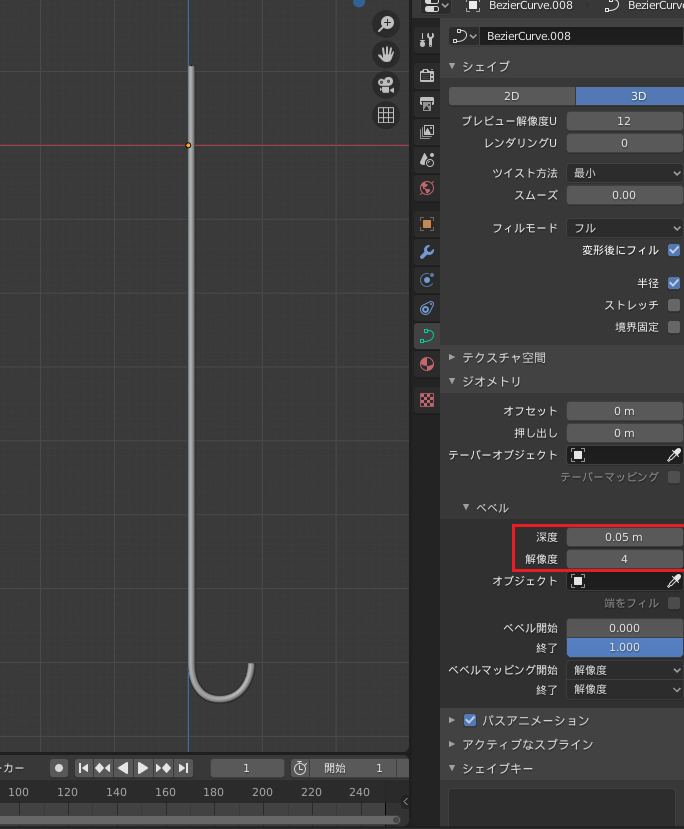Open ベベルマッピング開始 dropdown

[625, 670]
